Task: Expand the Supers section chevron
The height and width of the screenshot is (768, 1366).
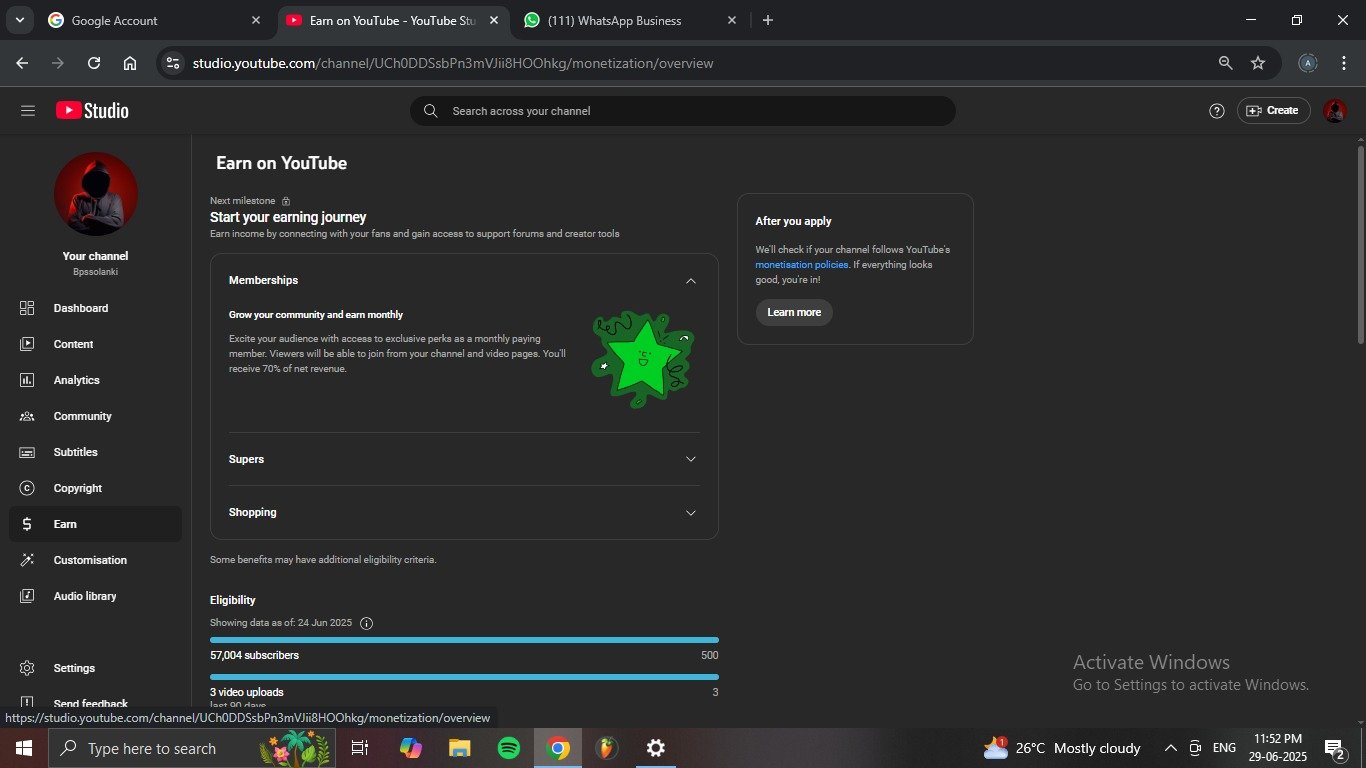Action: pos(690,459)
